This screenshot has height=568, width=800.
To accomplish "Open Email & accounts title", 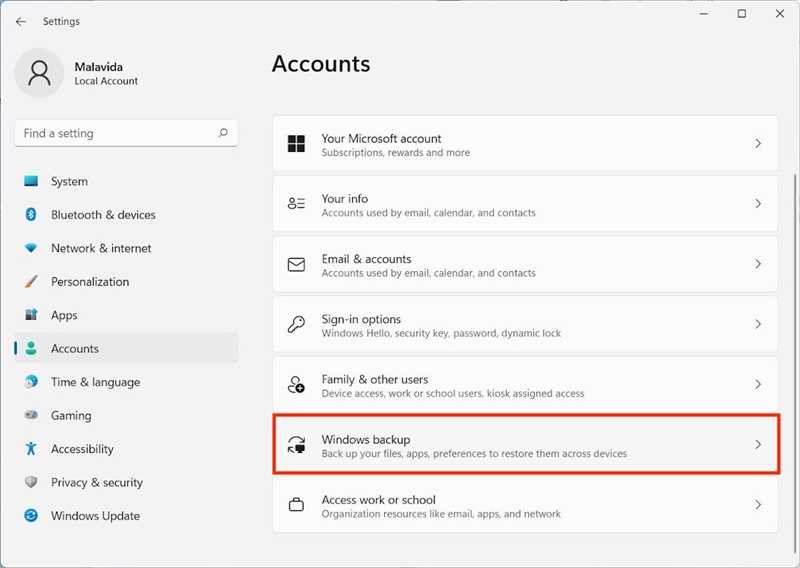I will pyautogui.click(x=366, y=259).
